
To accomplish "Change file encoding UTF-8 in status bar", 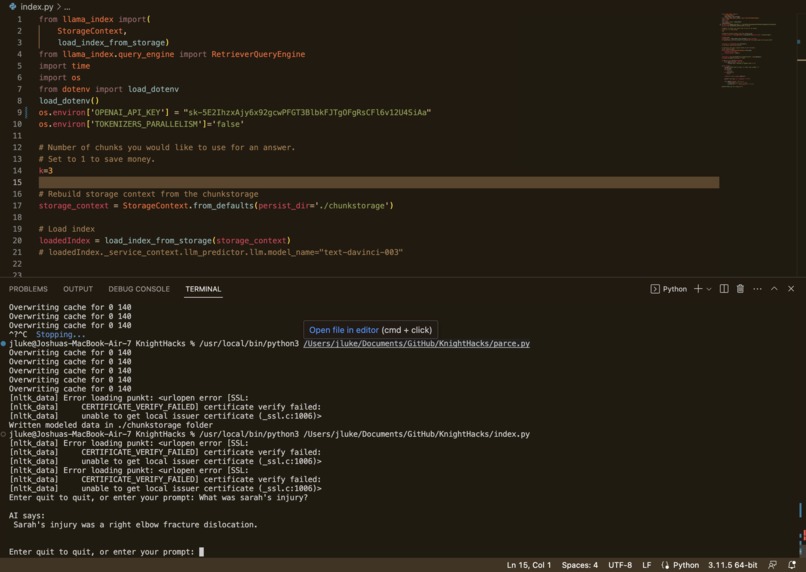I will 620,565.
